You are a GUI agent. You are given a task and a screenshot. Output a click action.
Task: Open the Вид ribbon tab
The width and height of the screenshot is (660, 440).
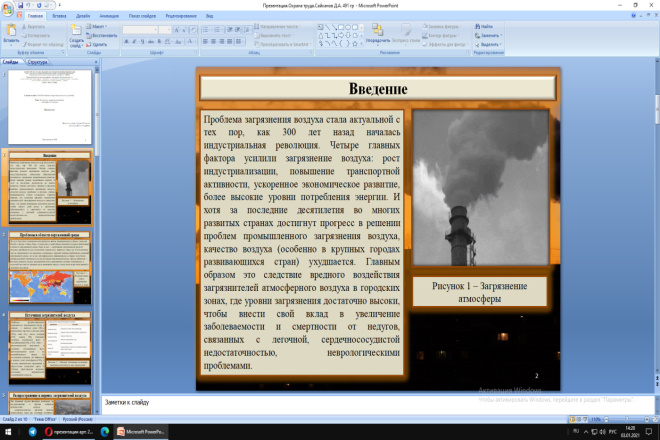click(209, 16)
